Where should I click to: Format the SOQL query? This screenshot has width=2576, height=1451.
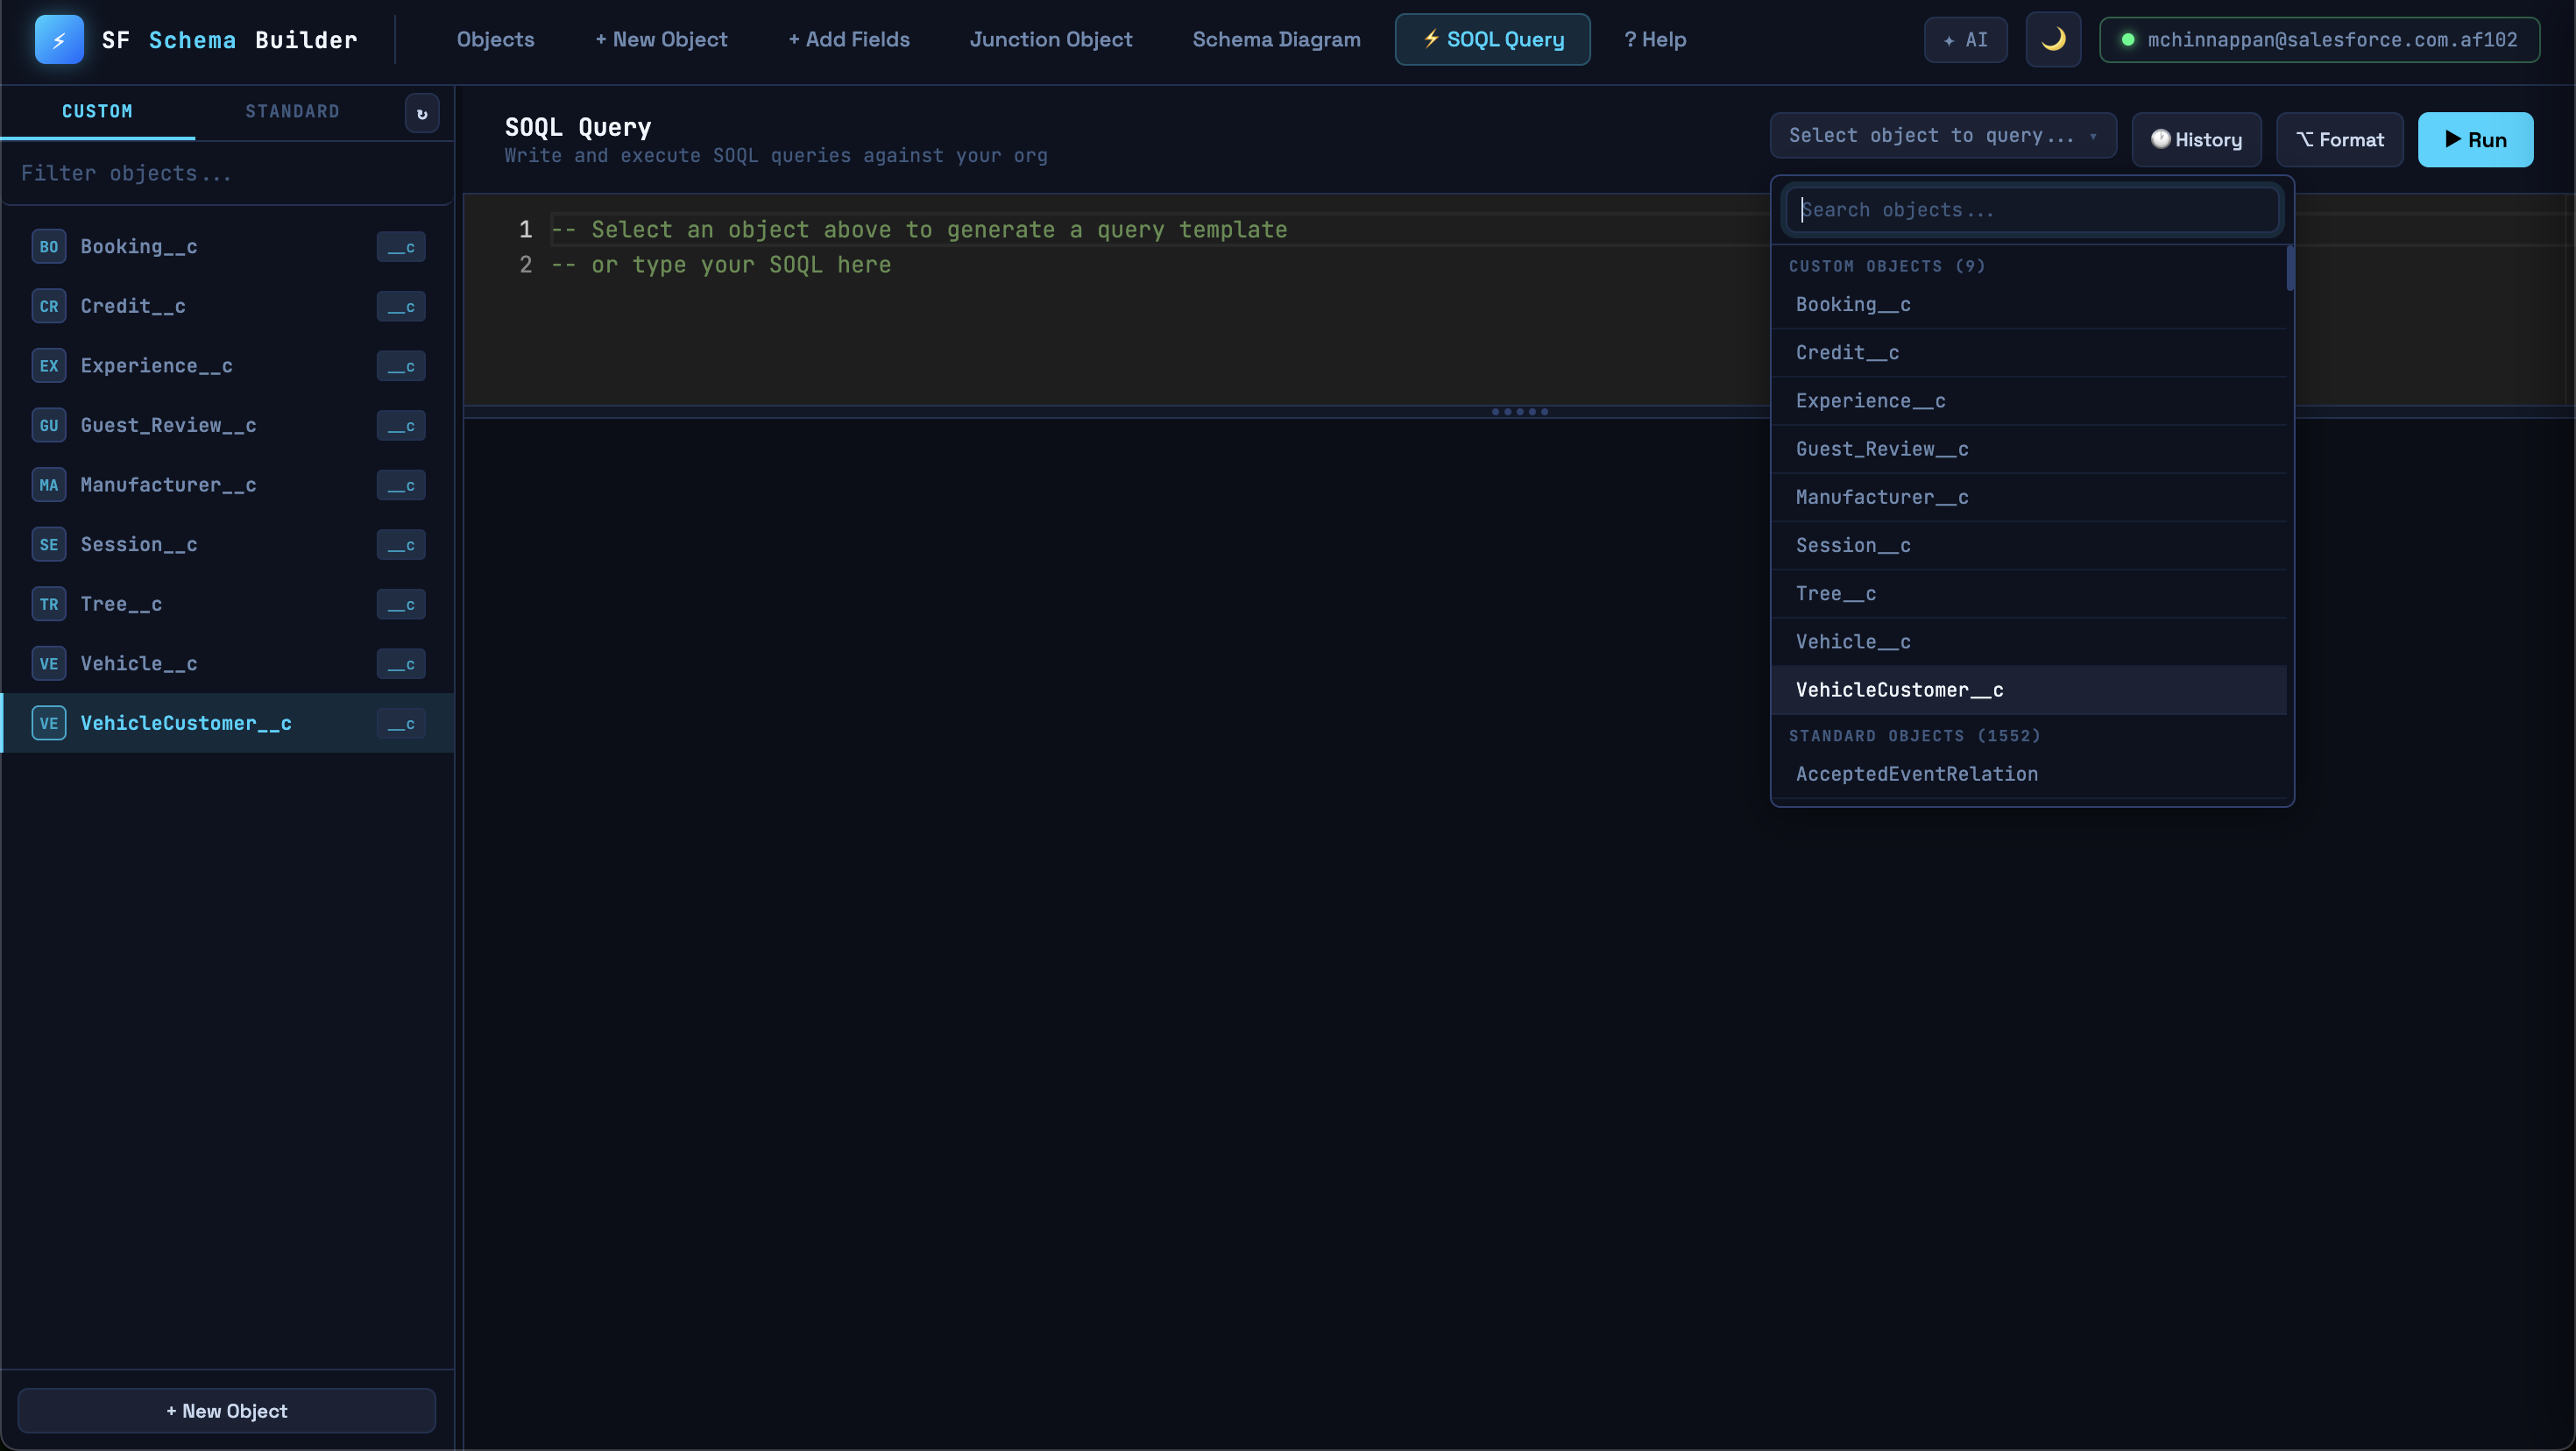point(2340,140)
